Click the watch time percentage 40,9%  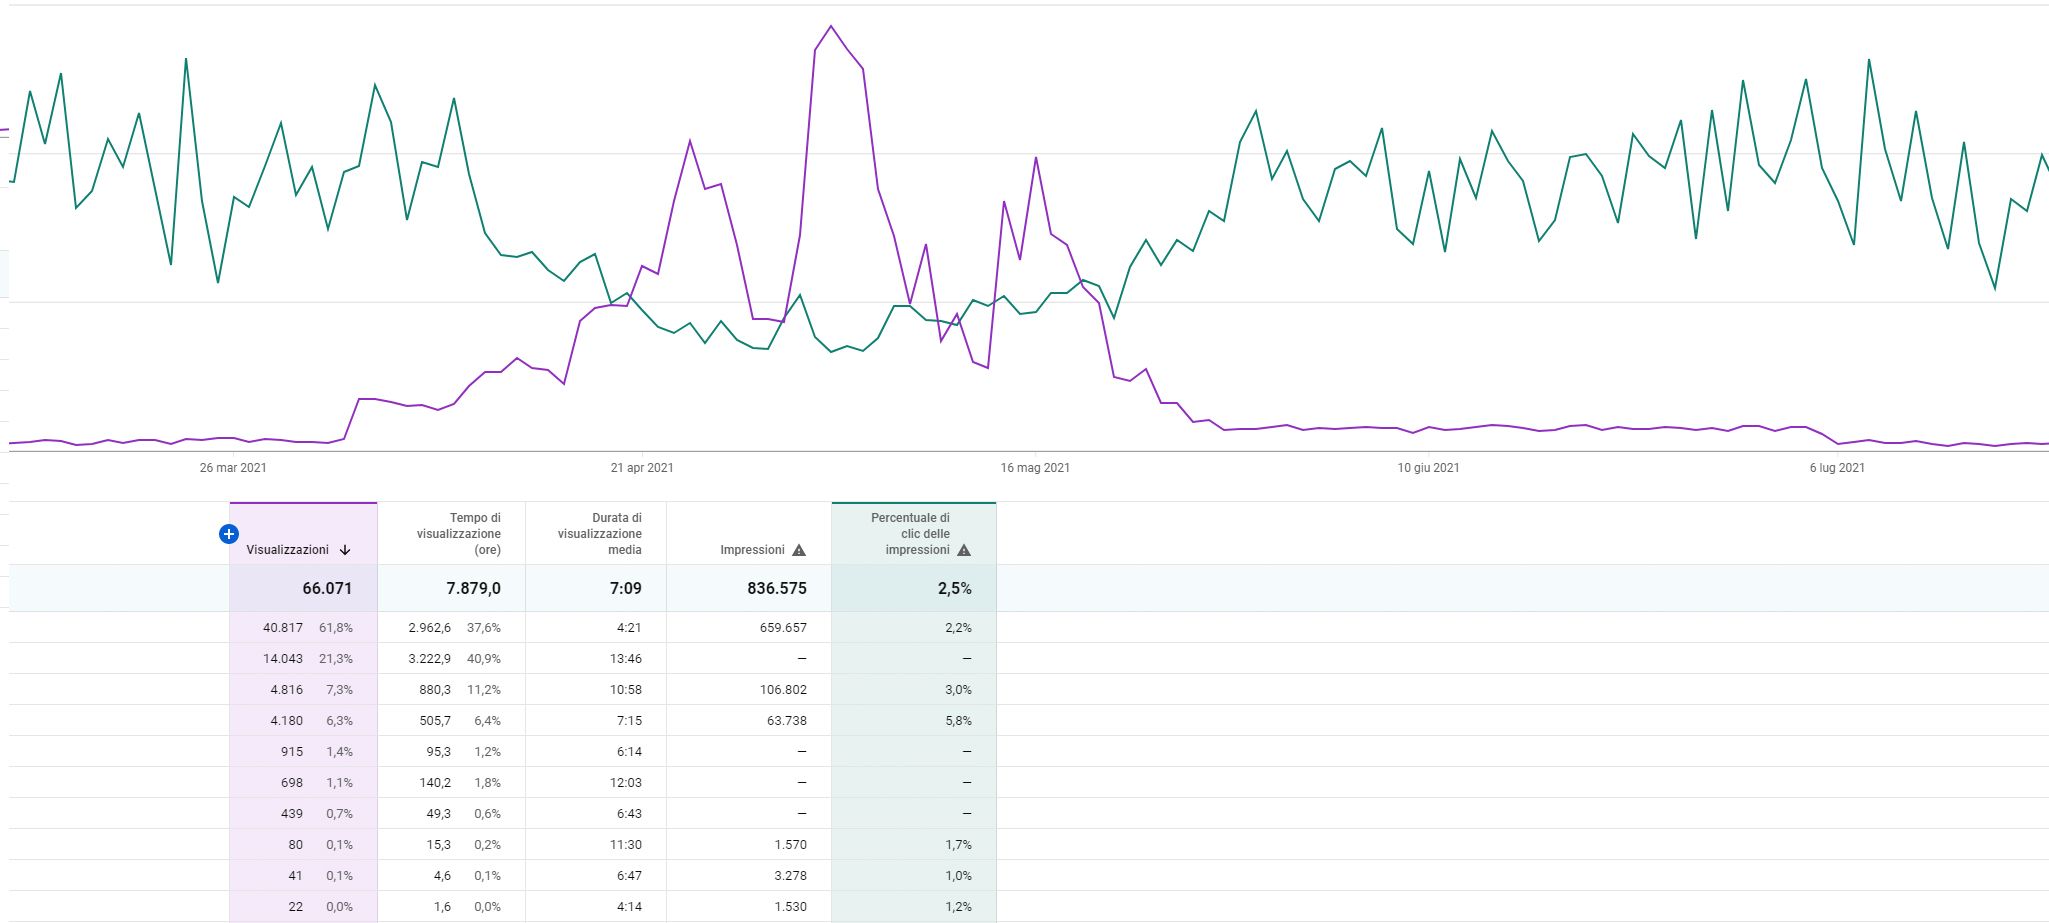pos(484,658)
